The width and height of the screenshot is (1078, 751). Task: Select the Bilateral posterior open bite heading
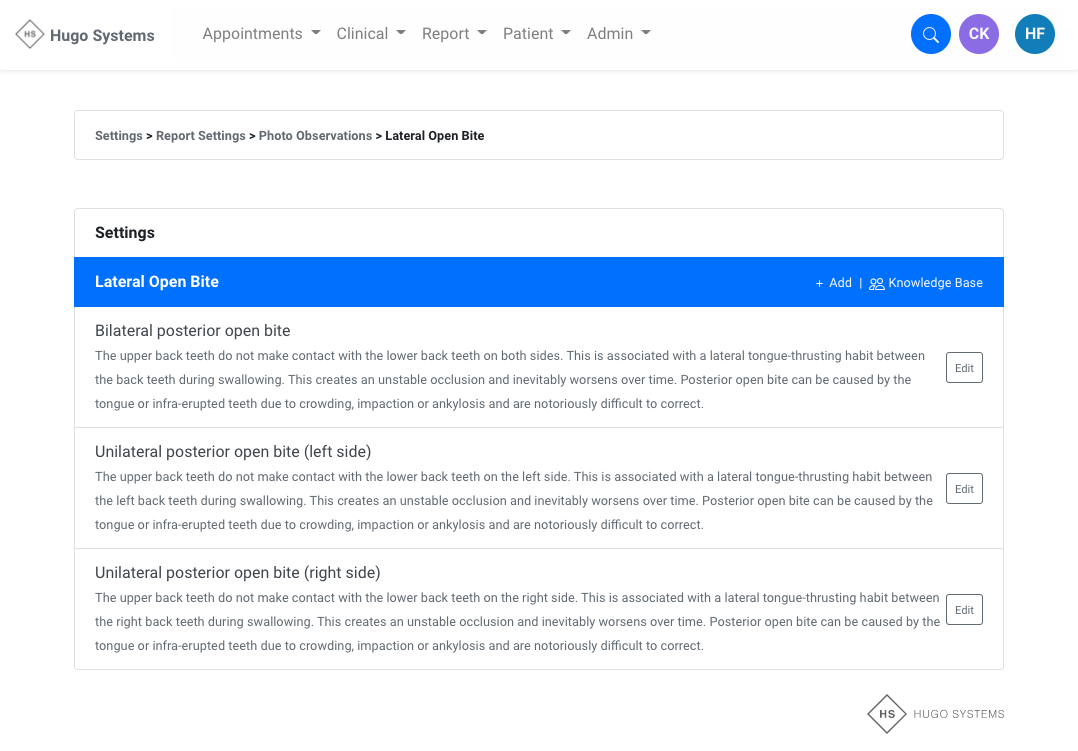pyautogui.click(x=192, y=331)
